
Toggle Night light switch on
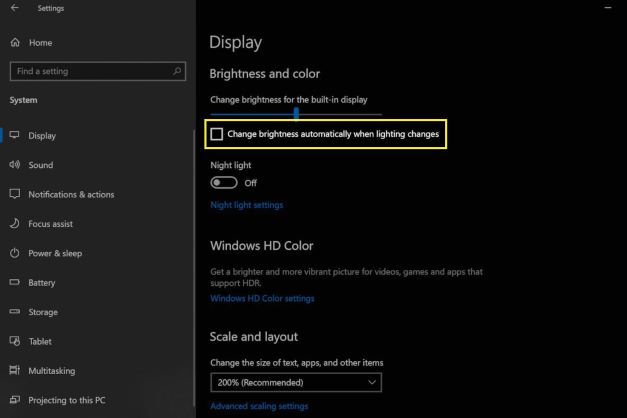(224, 183)
